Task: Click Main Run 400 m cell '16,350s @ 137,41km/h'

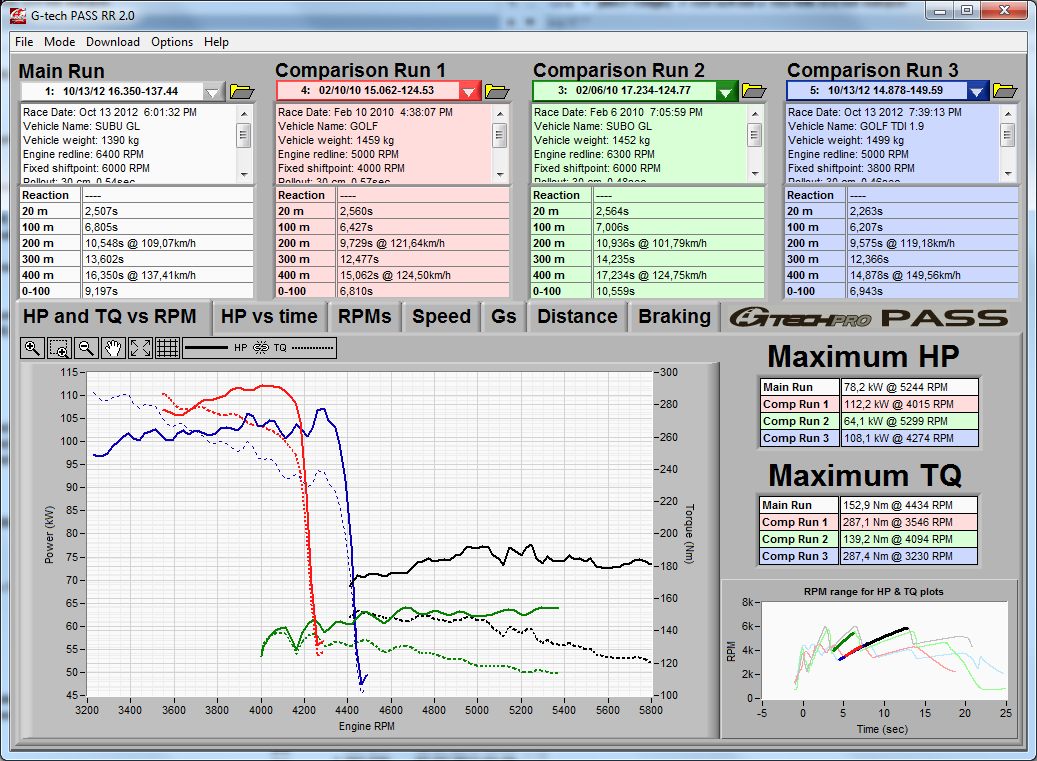Action: click(x=168, y=275)
